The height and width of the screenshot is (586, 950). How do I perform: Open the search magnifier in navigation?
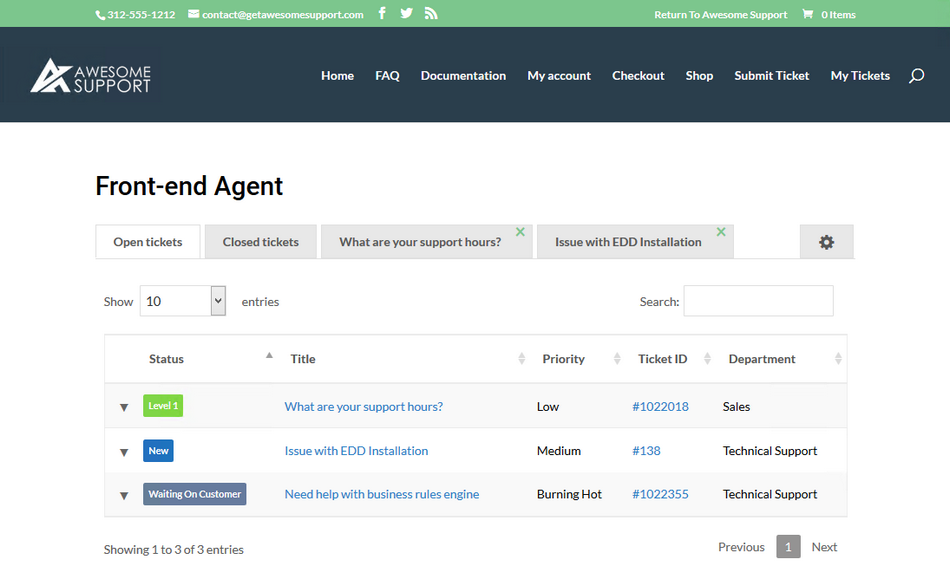coord(916,76)
